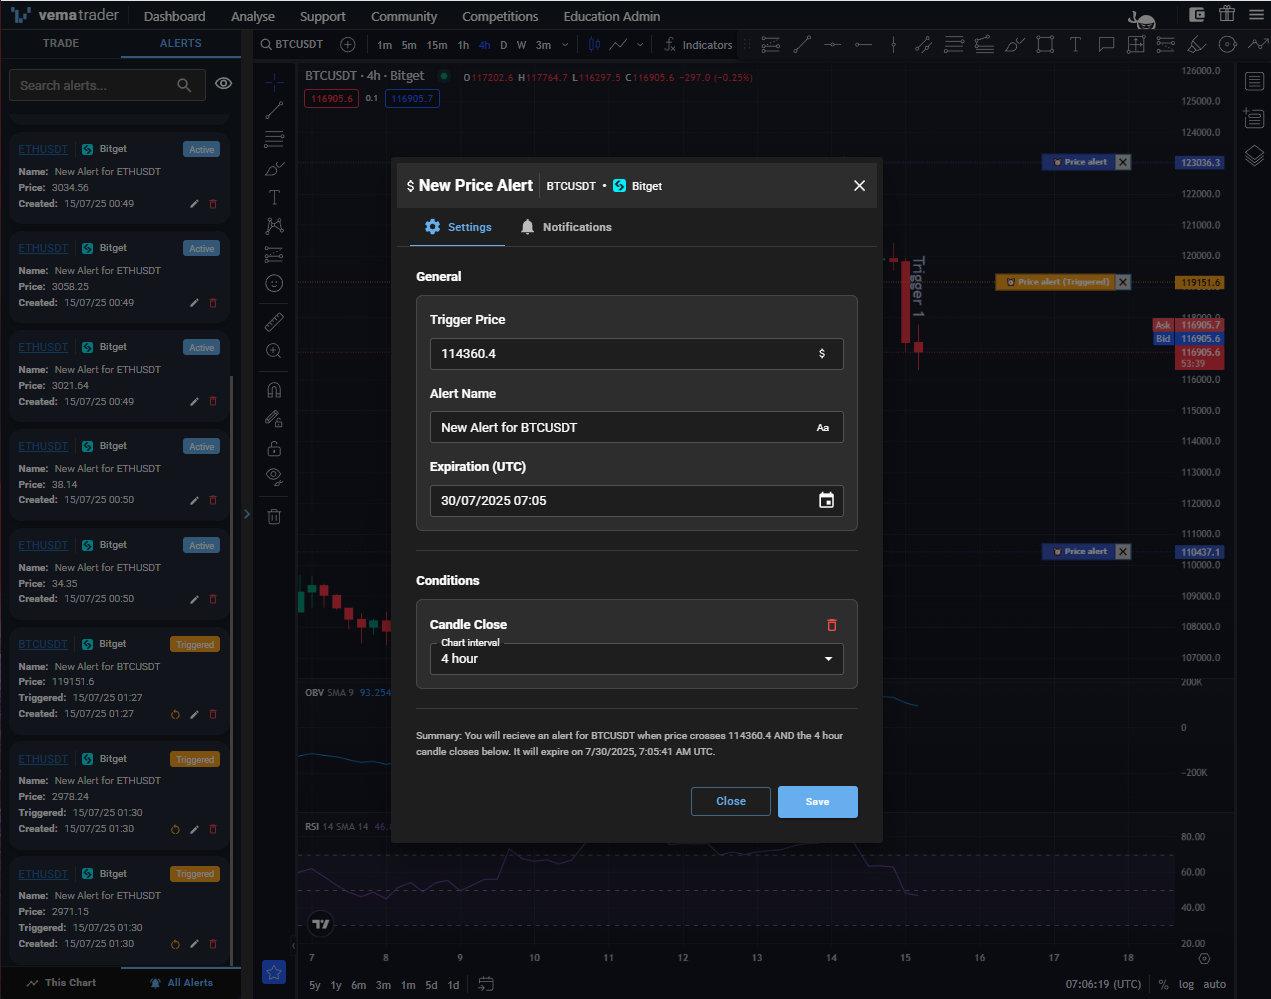
Task: Toggle the lock all drawings tool
Action: point(274,448)
